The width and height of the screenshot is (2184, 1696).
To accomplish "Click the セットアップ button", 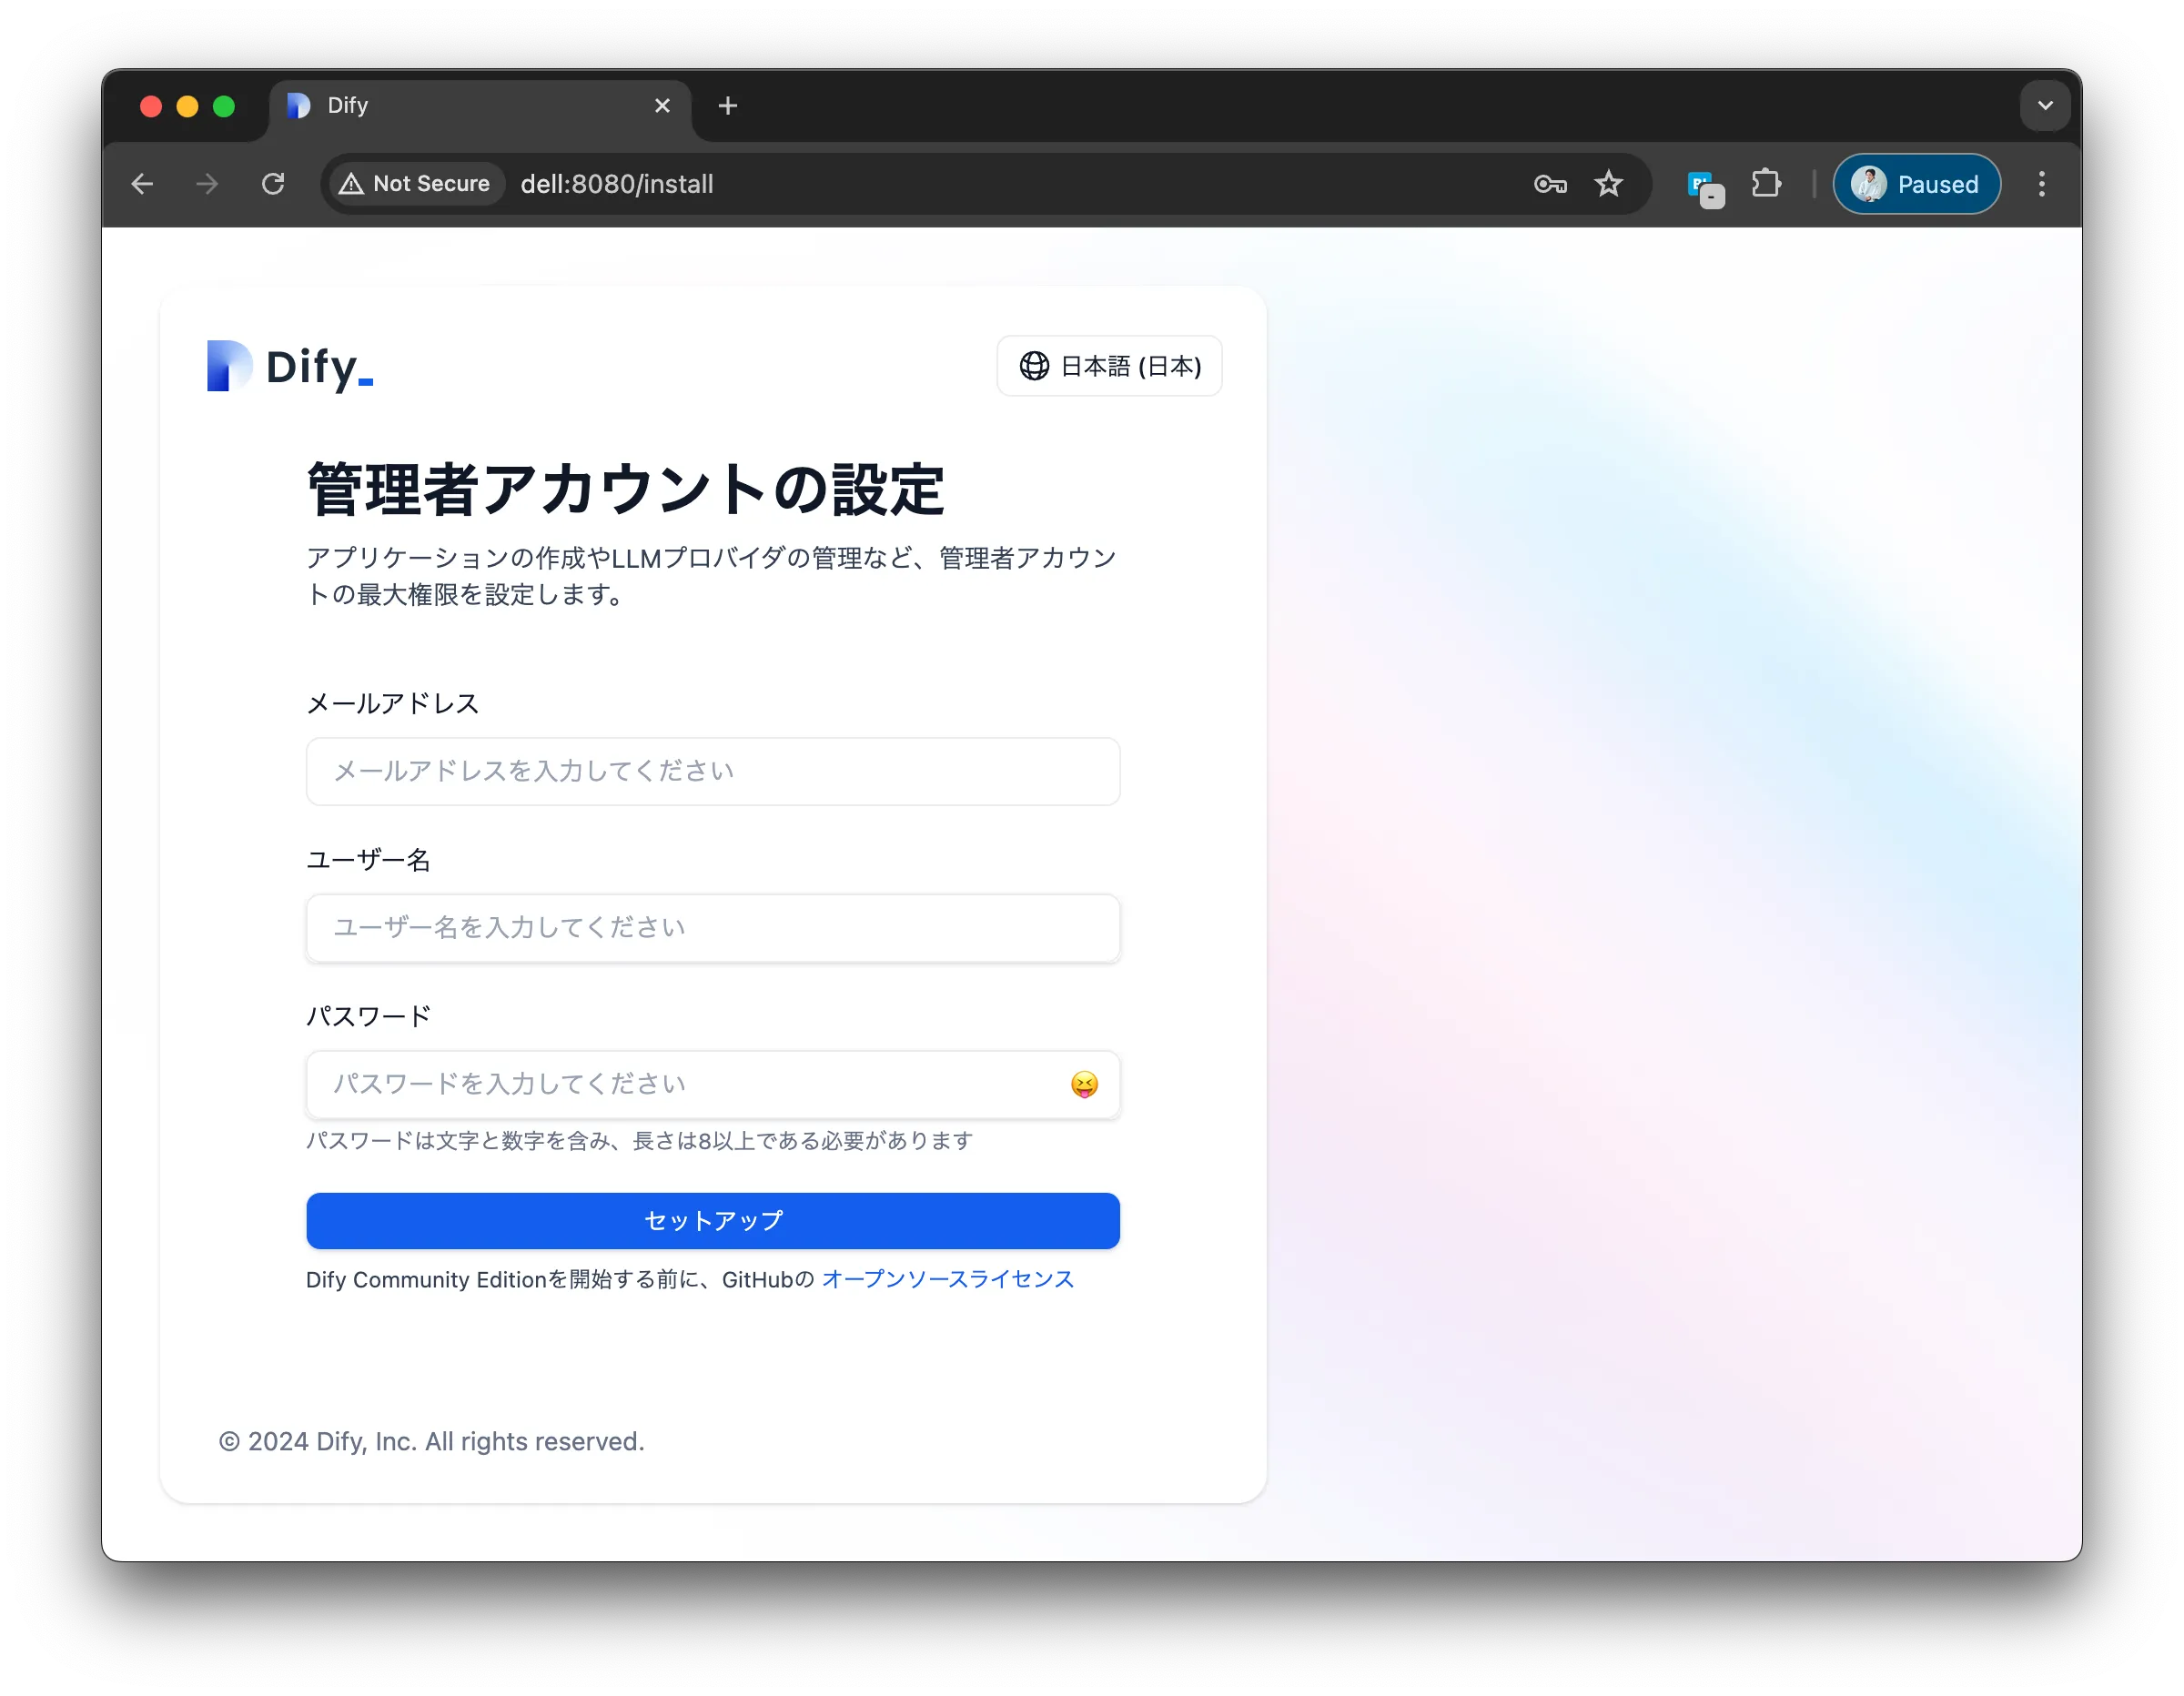I will [x=713, y=1221].
